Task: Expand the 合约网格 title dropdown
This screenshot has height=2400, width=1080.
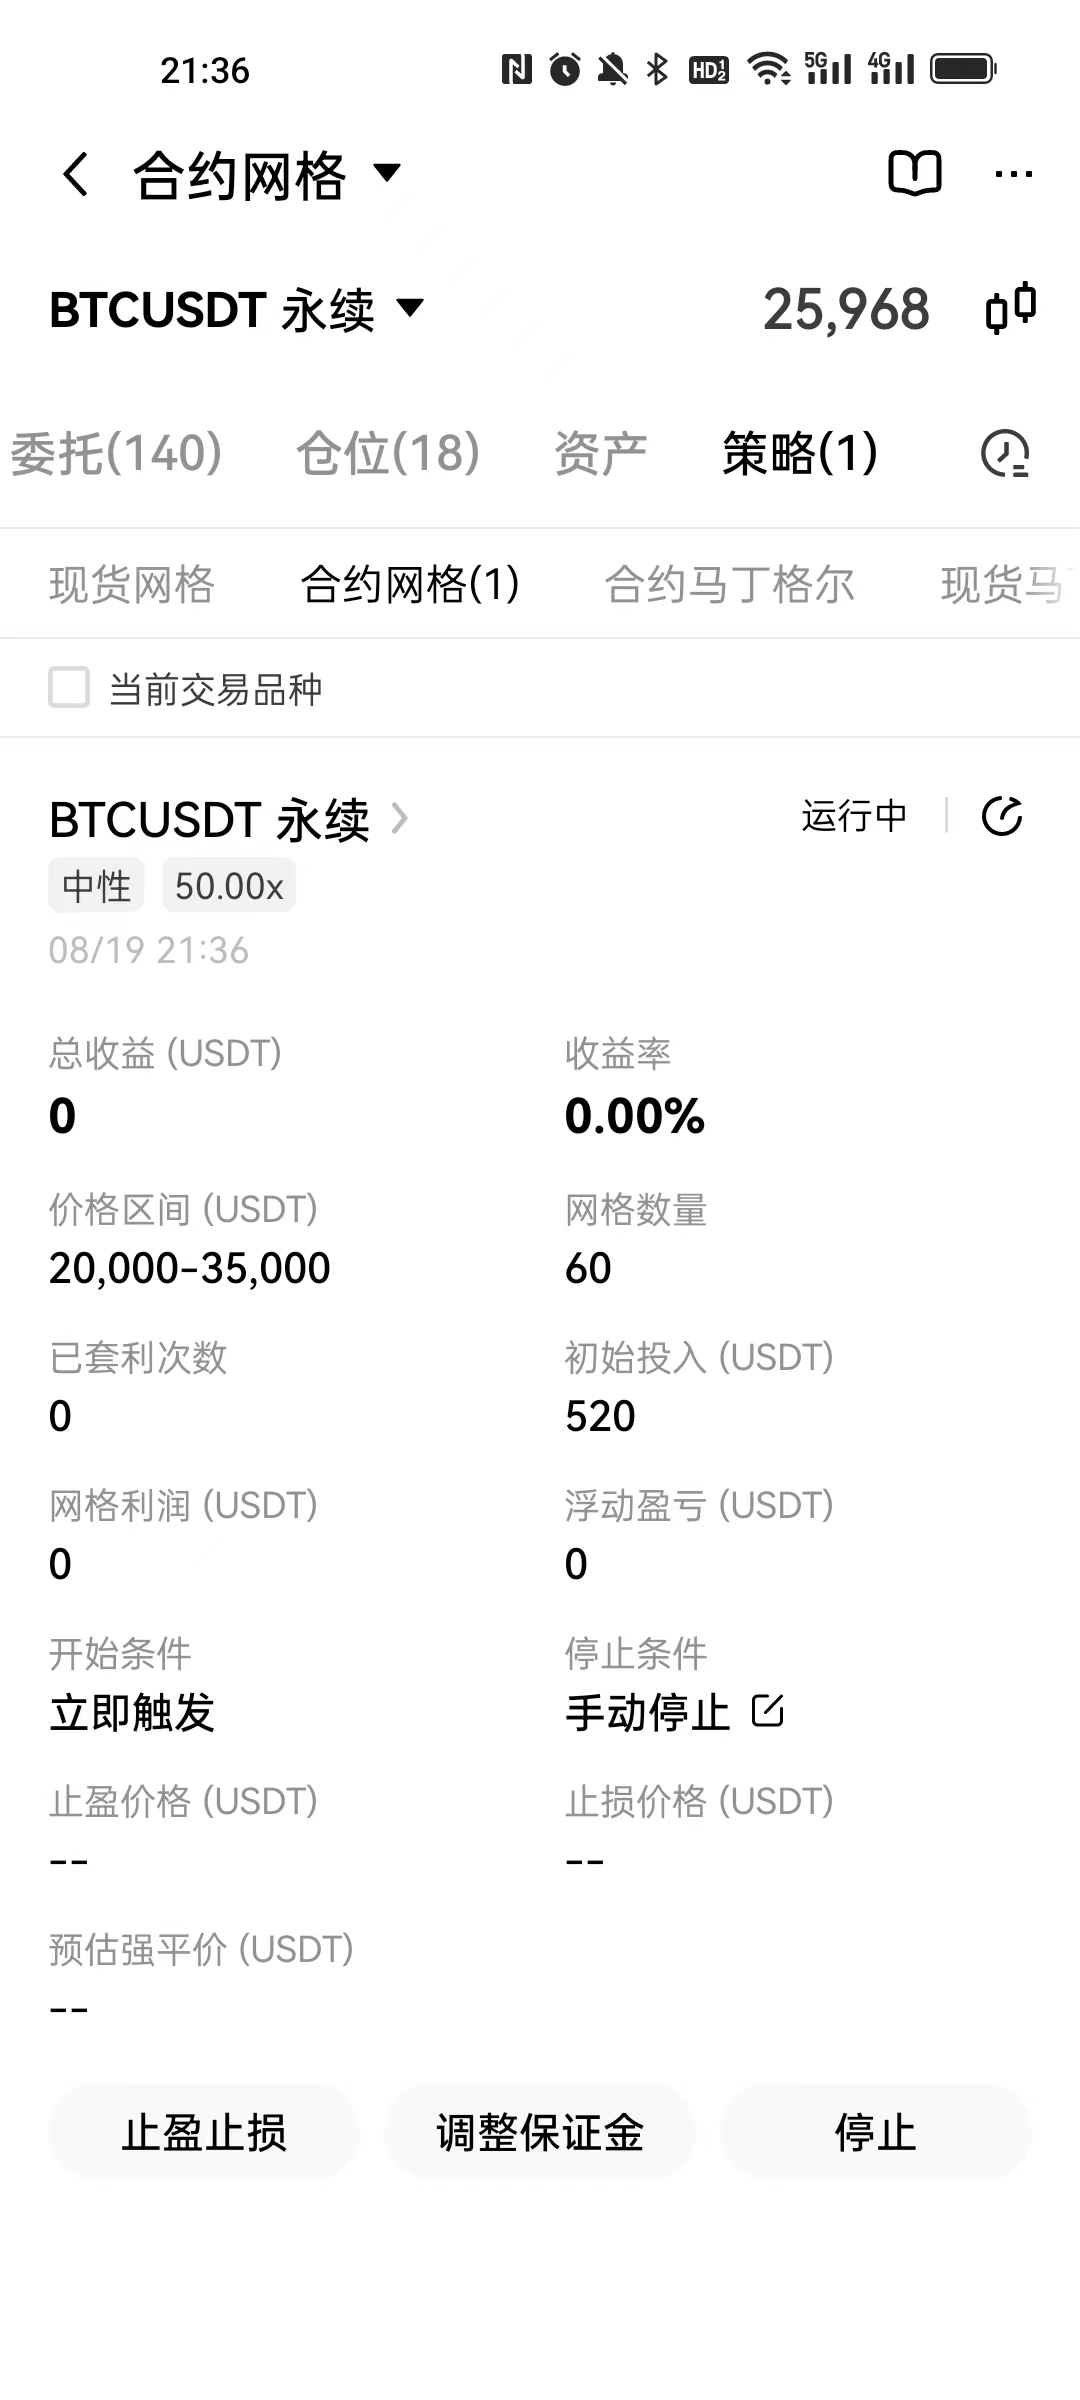Action: coord(387,173)
